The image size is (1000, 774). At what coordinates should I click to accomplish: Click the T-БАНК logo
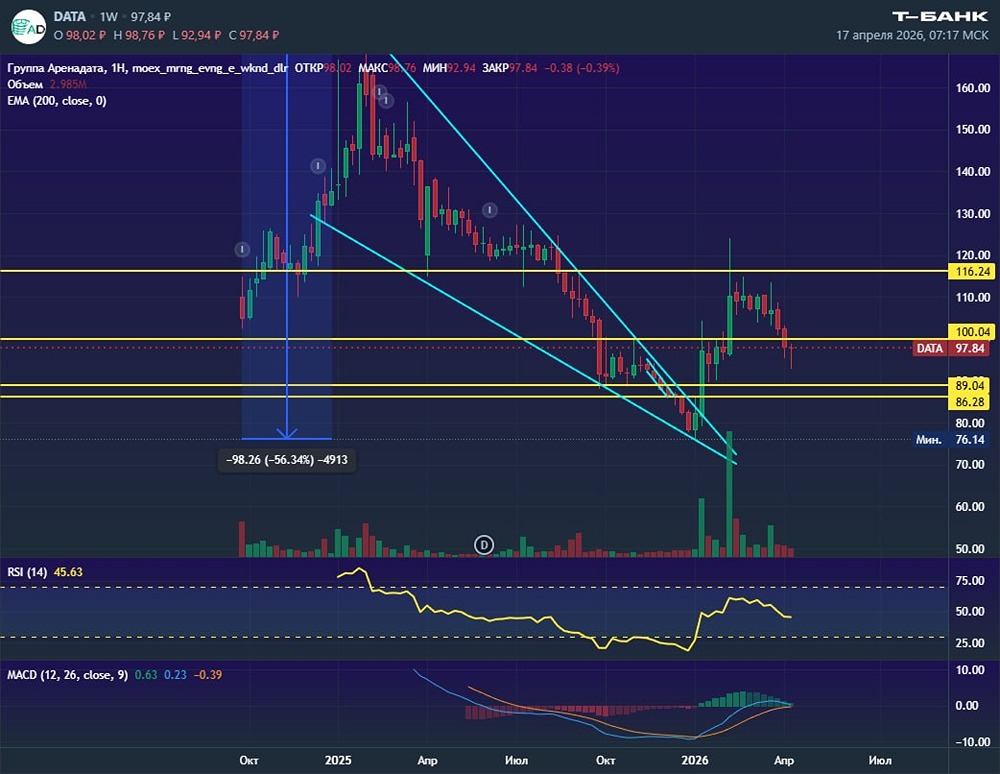point(940,16)
